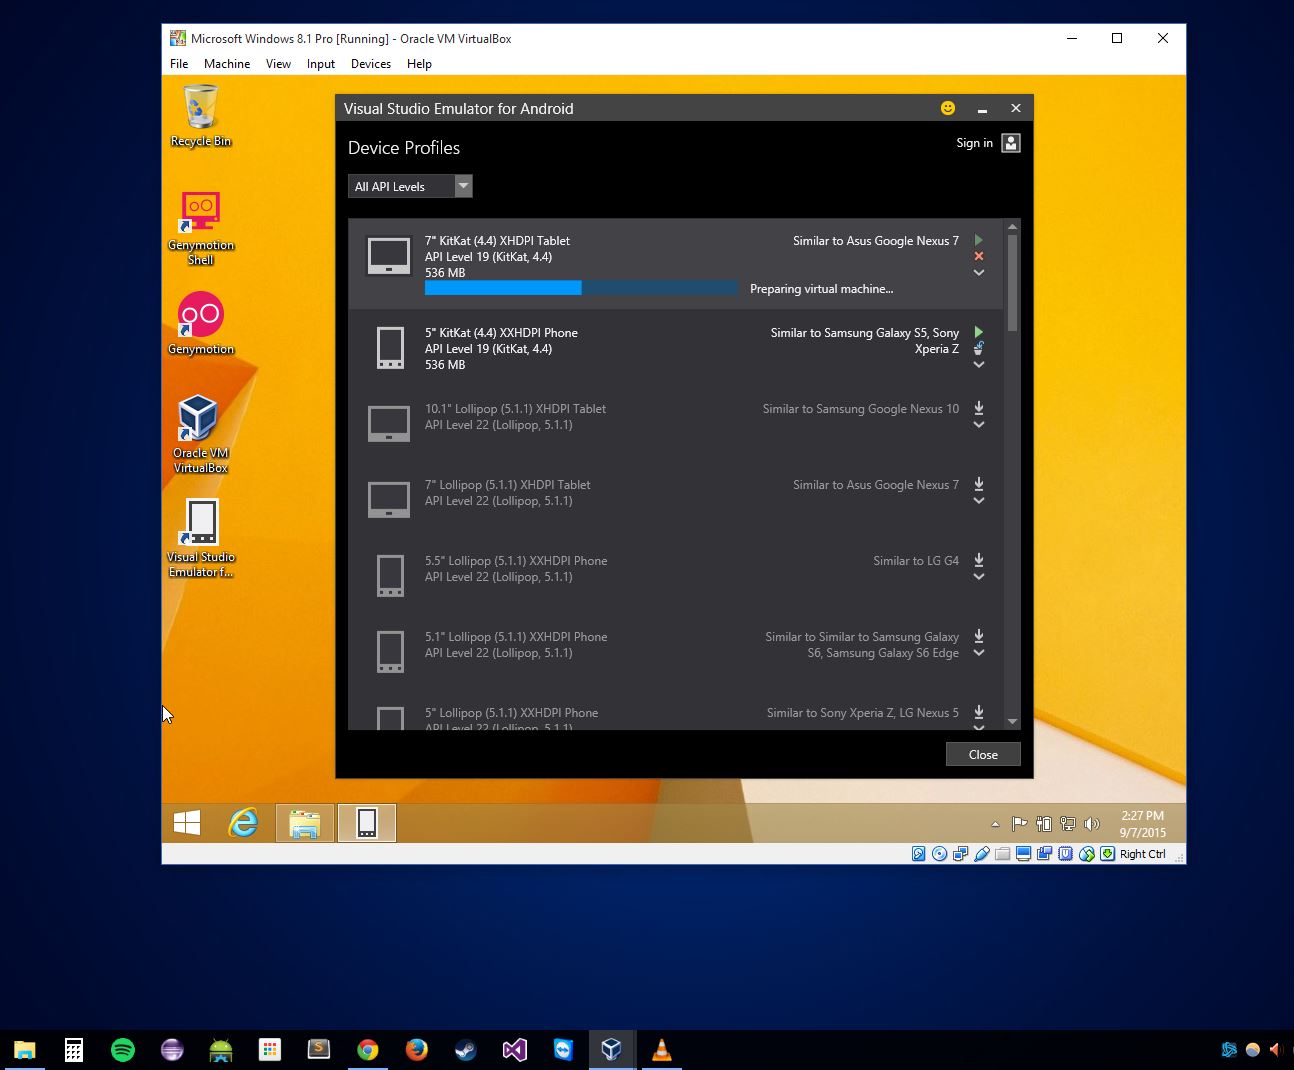
Task: Open Spotify from host taskbar
Action: (123, 1050)
